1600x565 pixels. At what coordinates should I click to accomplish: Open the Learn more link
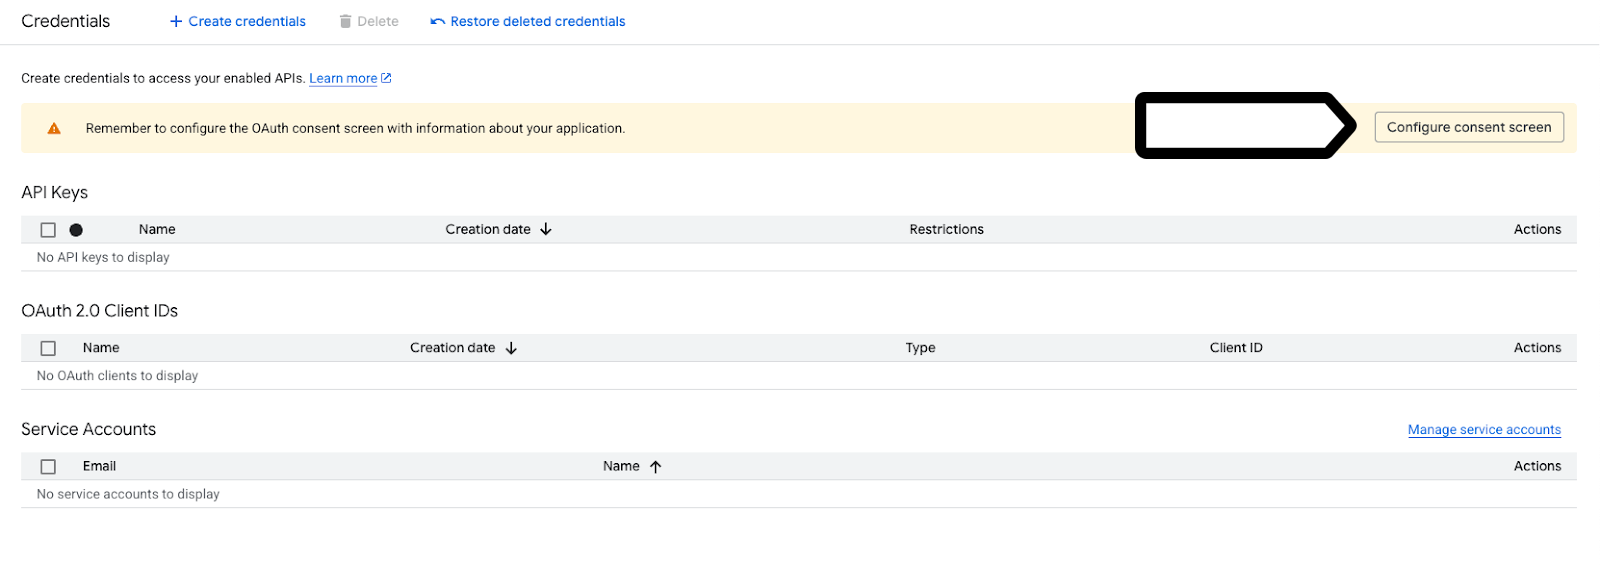coord(343,78)
